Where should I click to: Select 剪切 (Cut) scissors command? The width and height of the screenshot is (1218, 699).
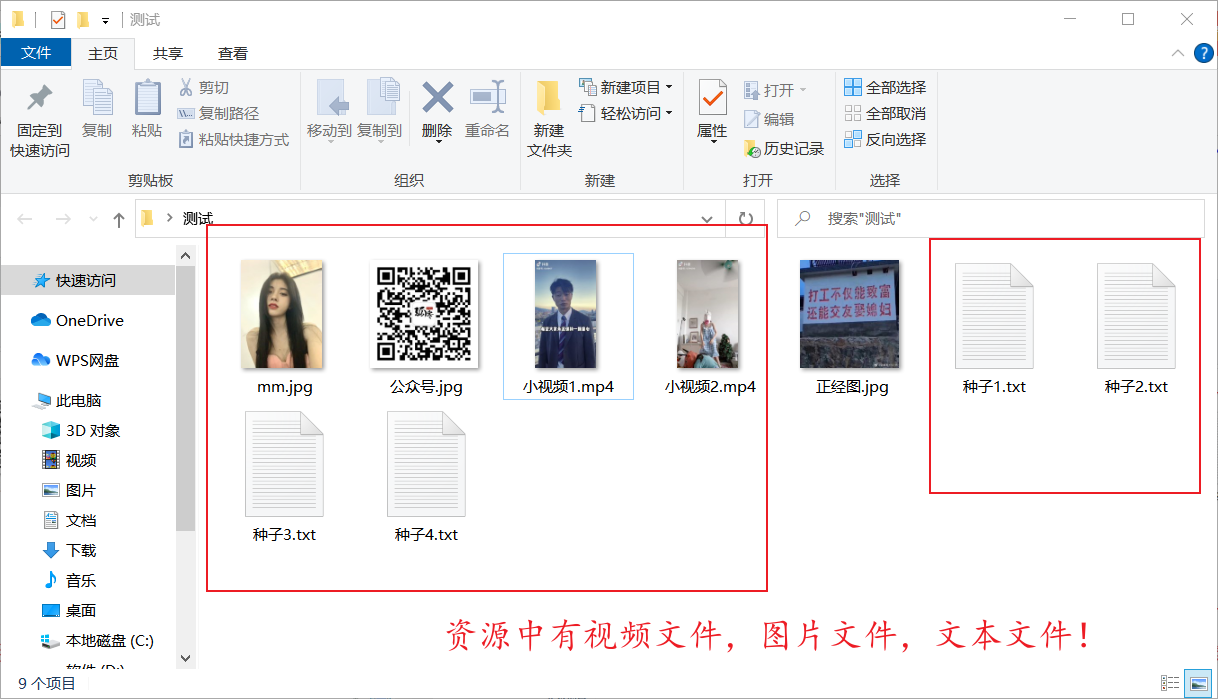click(x=203, y=88)
